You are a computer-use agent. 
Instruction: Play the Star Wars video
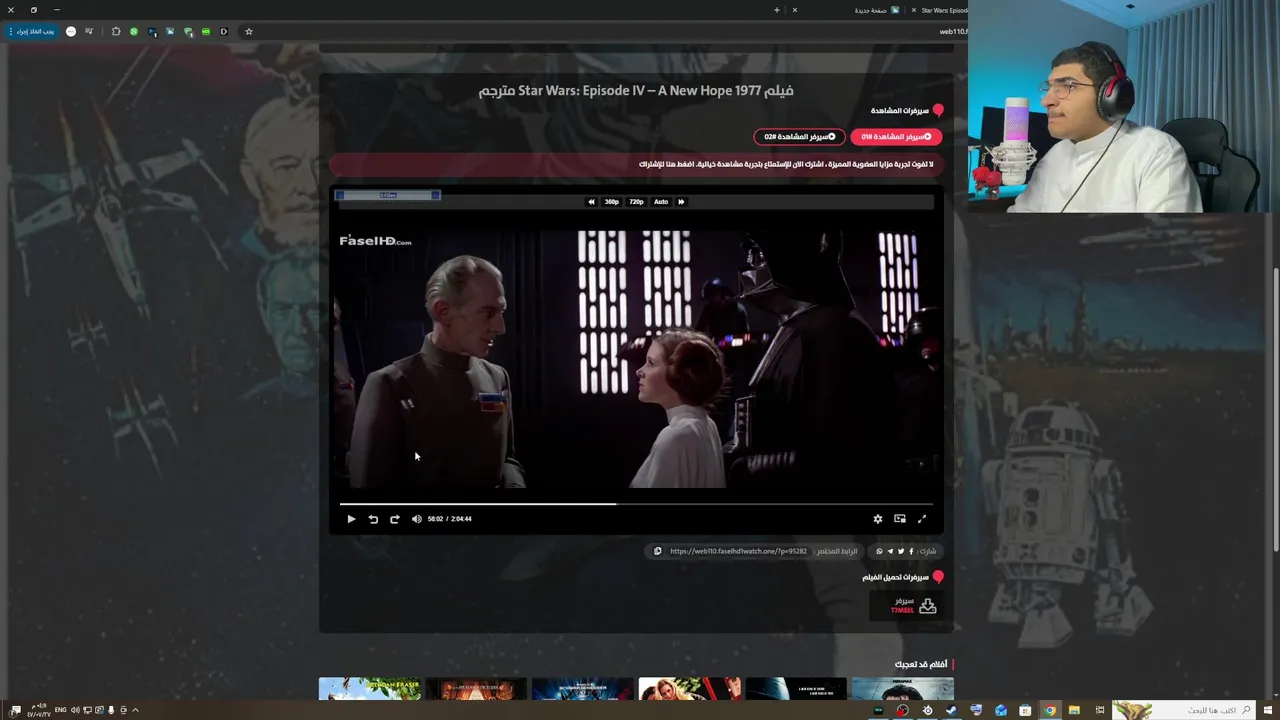point(351,519)
